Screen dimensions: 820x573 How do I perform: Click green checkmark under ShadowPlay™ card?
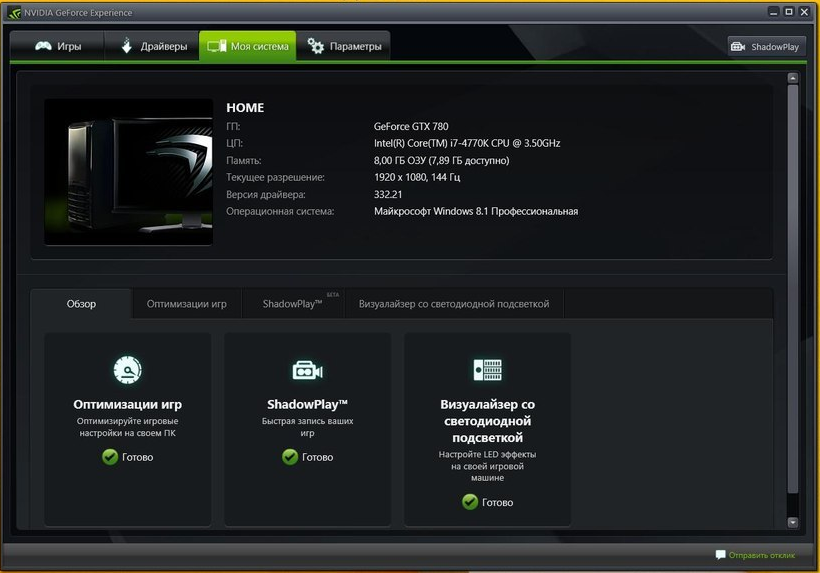pyautogui.click(x=290, y=457)
